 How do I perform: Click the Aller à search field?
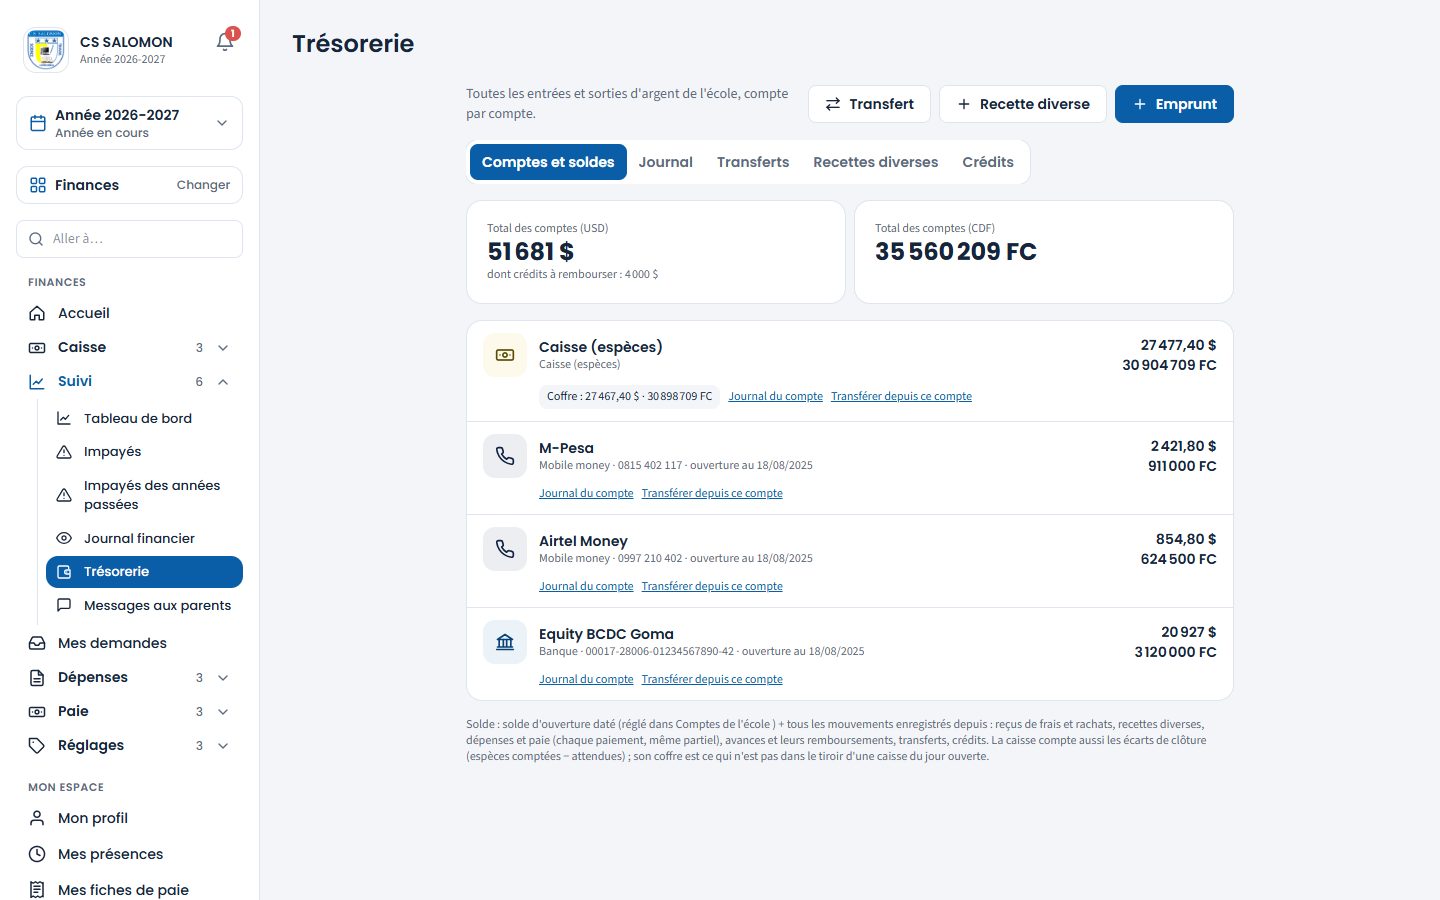click(x=129, y=239)
